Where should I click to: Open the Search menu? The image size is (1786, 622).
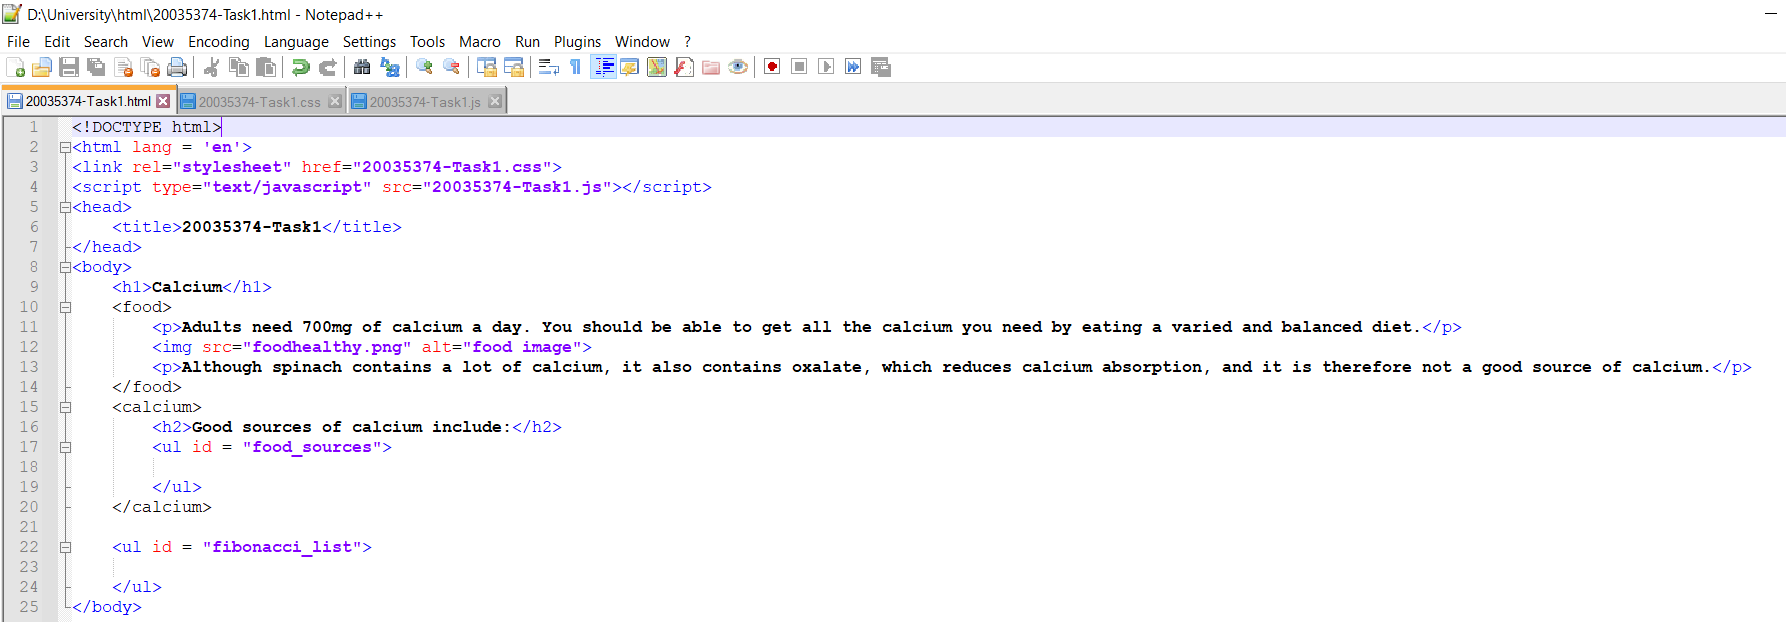pyautogui.click(x=106, y=42)
